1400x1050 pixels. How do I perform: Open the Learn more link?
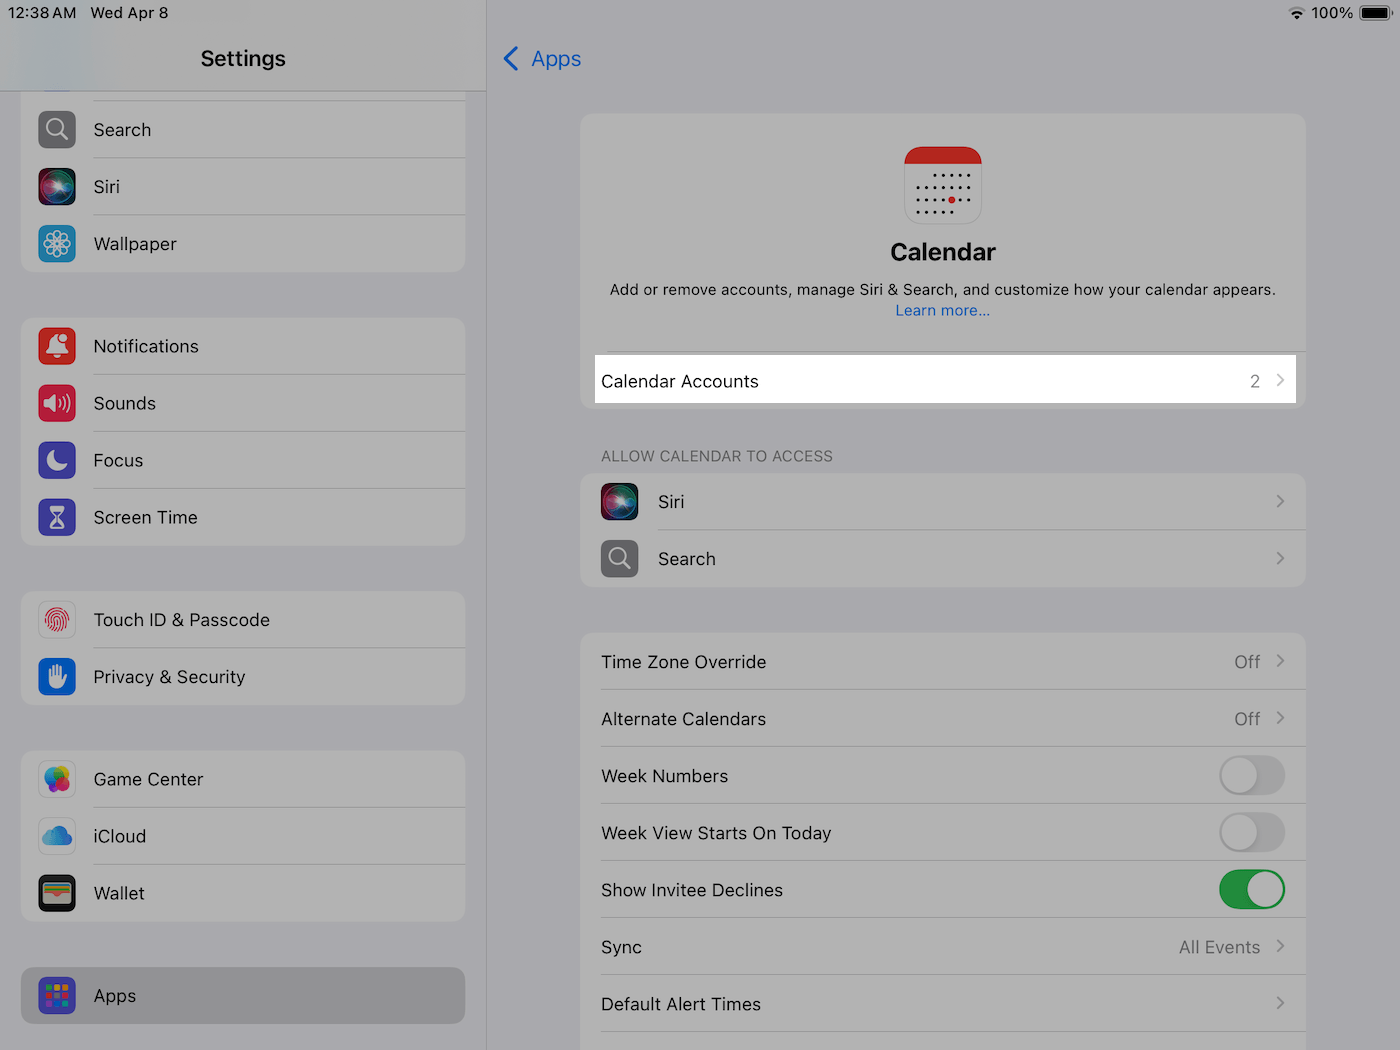click(x=942, y=311)
